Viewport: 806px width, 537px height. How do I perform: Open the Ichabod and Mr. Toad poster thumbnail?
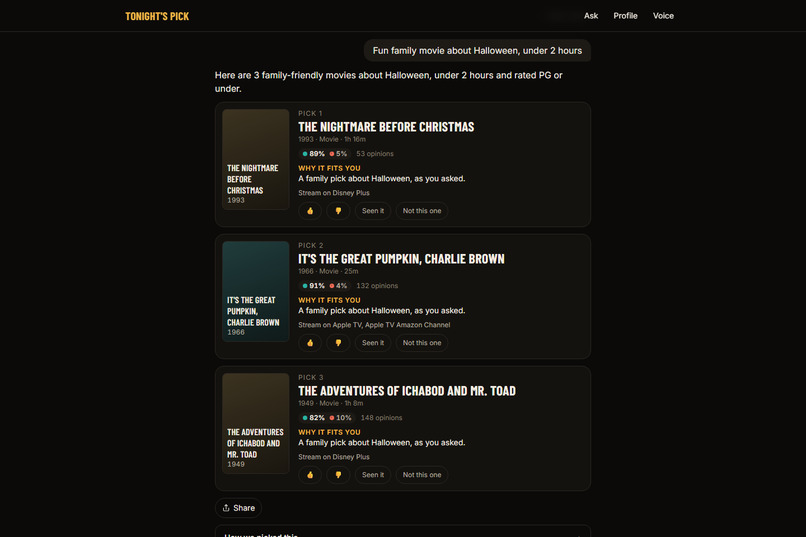[x=255, y=423]
